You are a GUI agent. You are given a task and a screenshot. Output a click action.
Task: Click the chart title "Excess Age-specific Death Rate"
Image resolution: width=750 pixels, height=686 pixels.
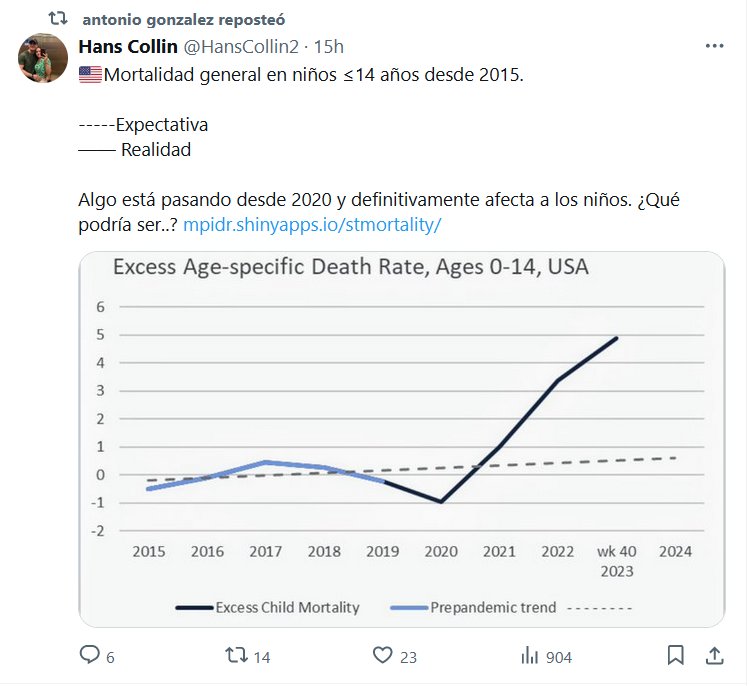pos(350,268)
